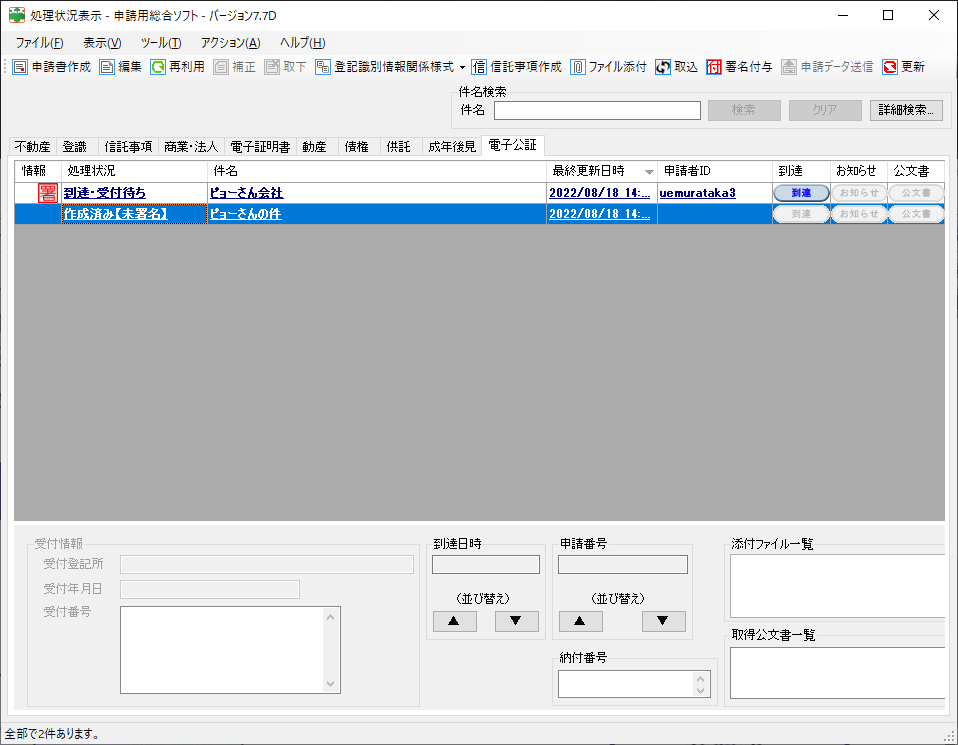Screen dimensions: 958x745
Task: Click the 件名 column header
Action: [377, 171]
